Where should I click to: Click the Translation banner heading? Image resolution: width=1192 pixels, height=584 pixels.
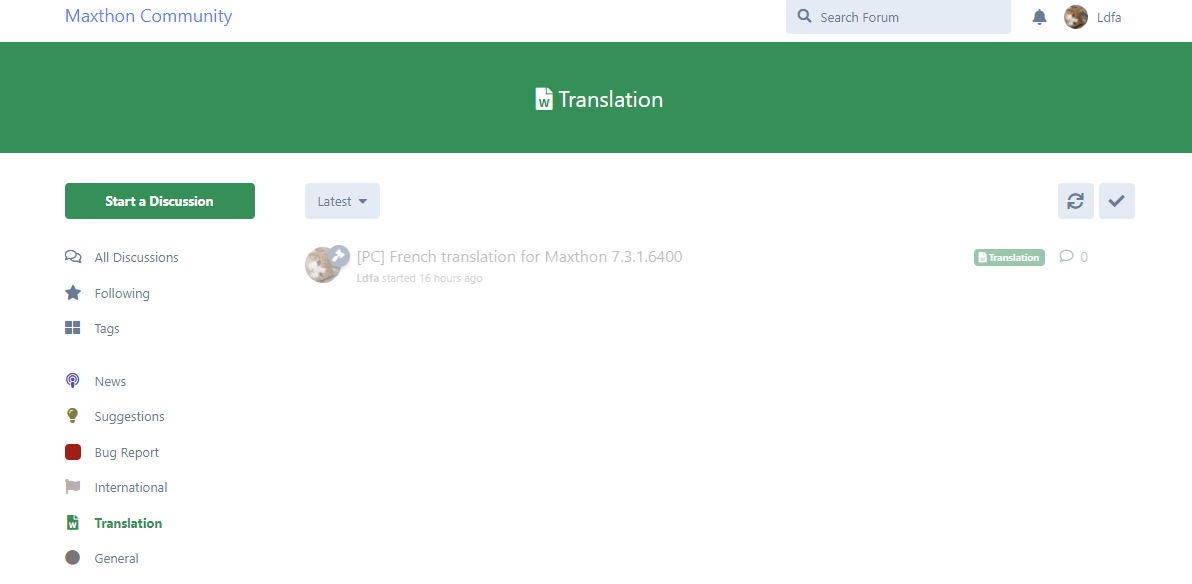(x=610, y=100)
